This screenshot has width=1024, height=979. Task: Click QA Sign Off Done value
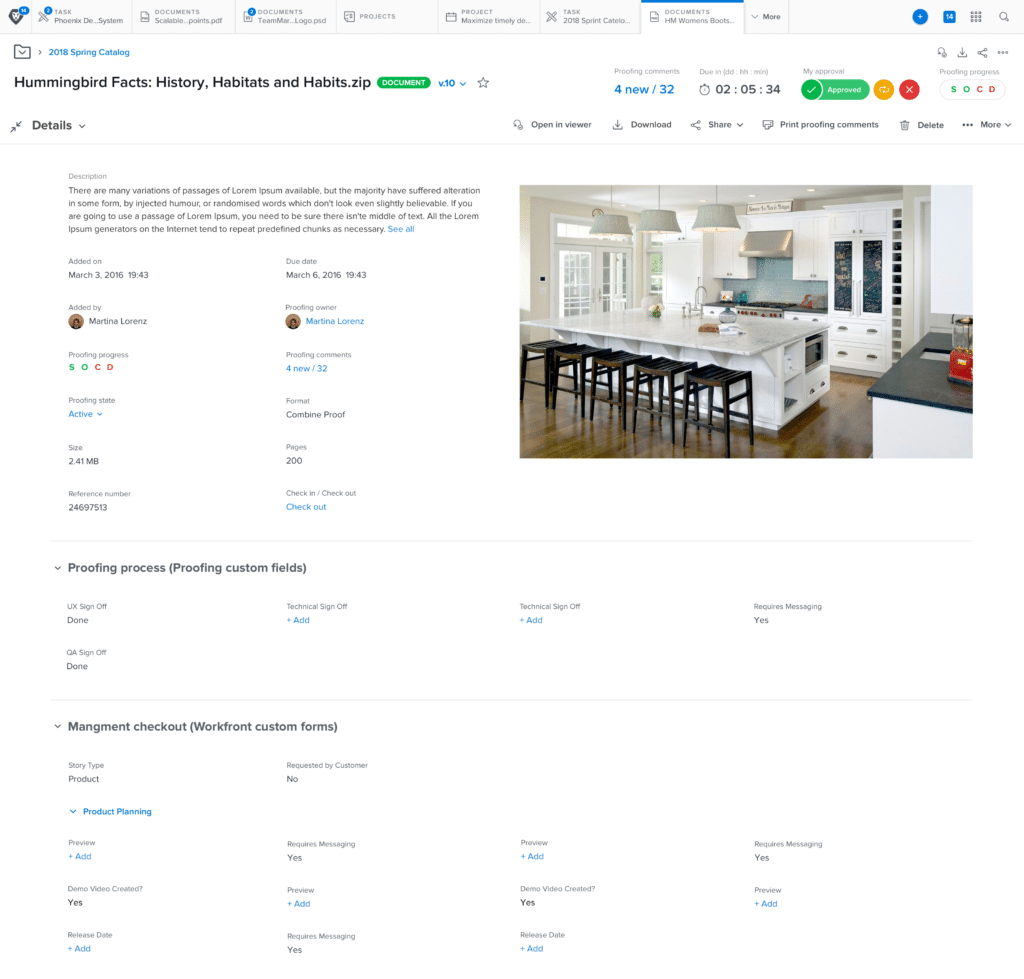click(77, 666)
